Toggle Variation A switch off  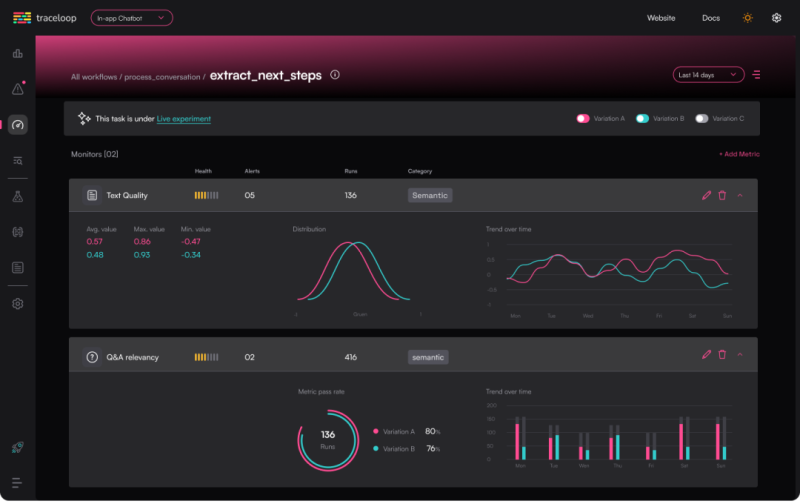coord(583,118)
